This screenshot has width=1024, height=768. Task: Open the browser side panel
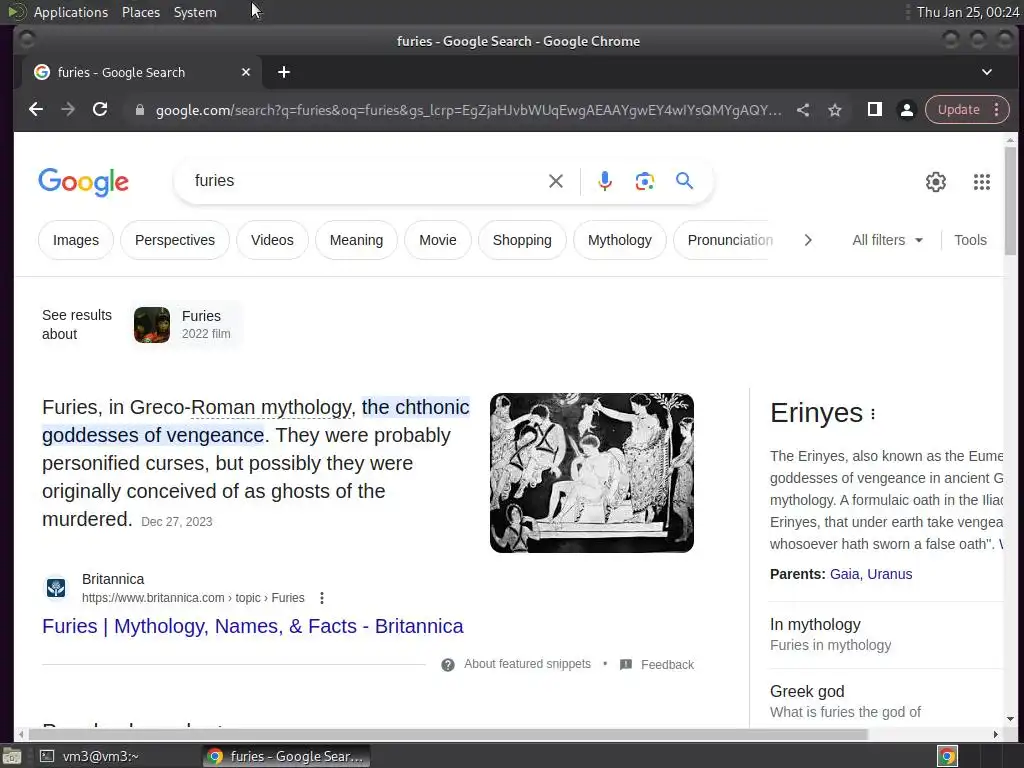click(x=874, y=110)
